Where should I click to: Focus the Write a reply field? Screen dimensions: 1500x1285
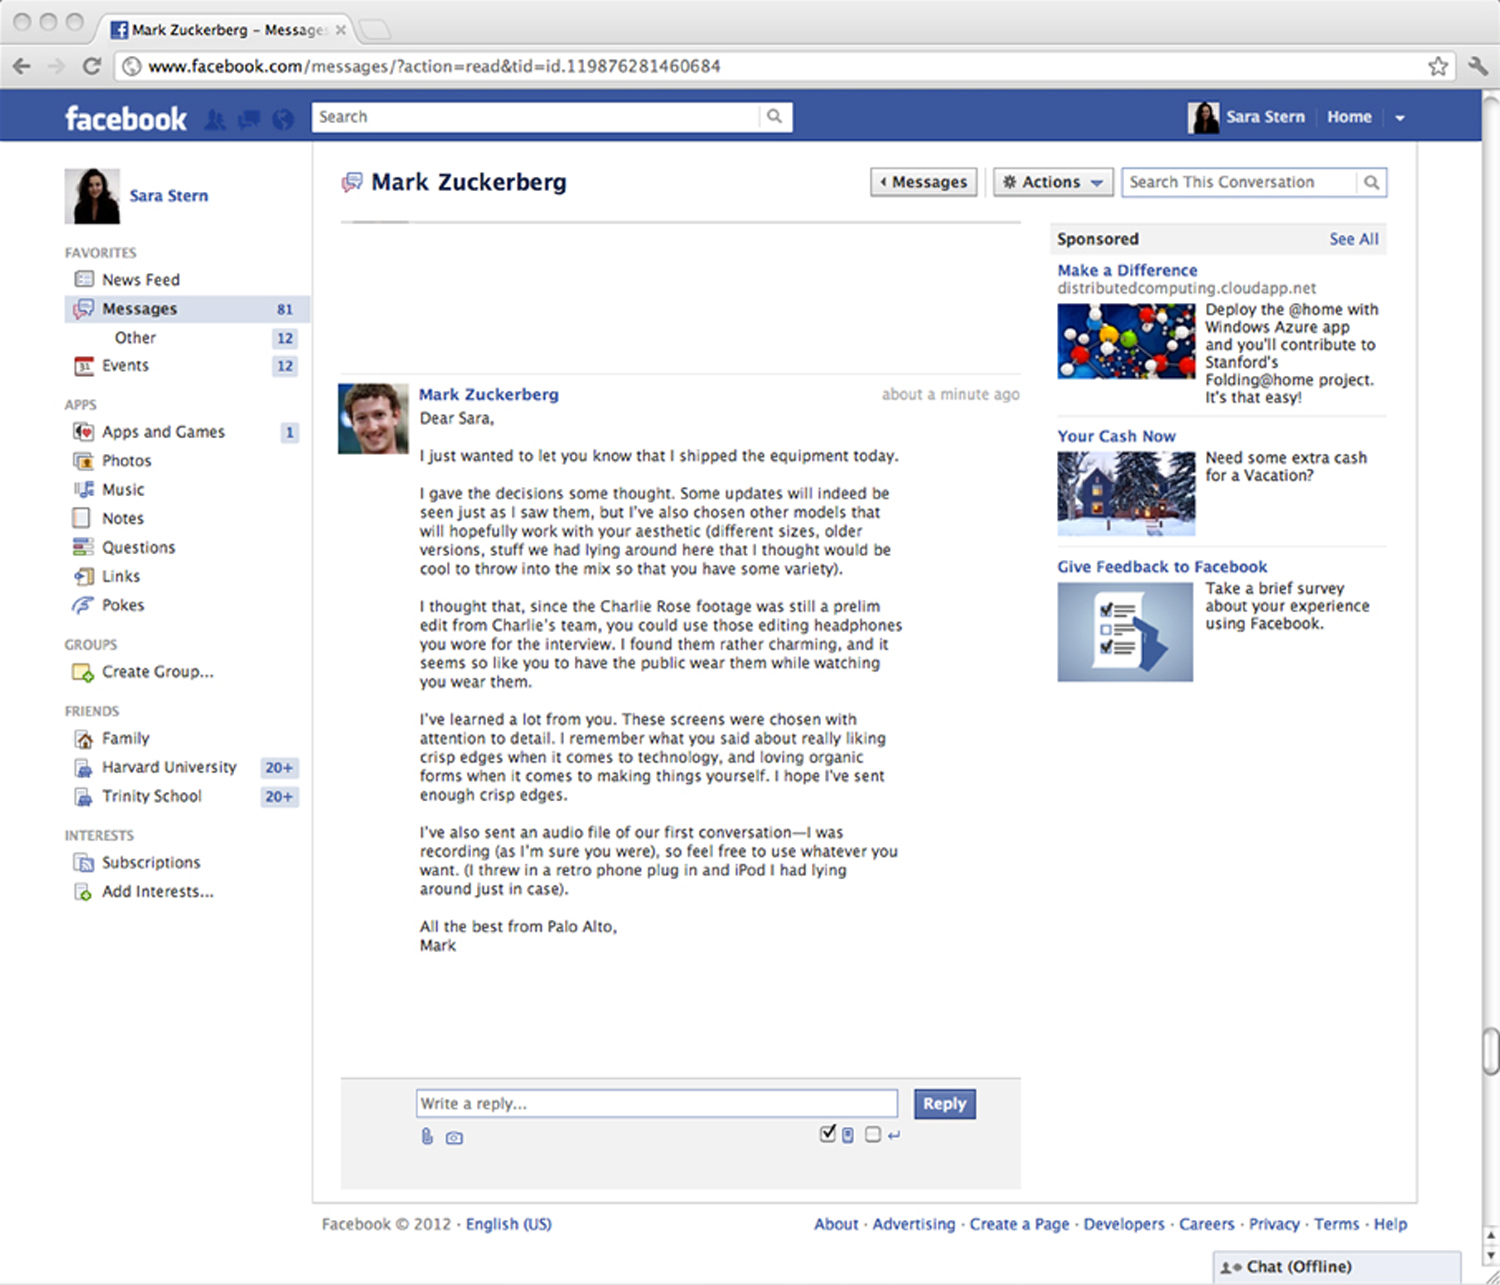(x=657, y=1103)
